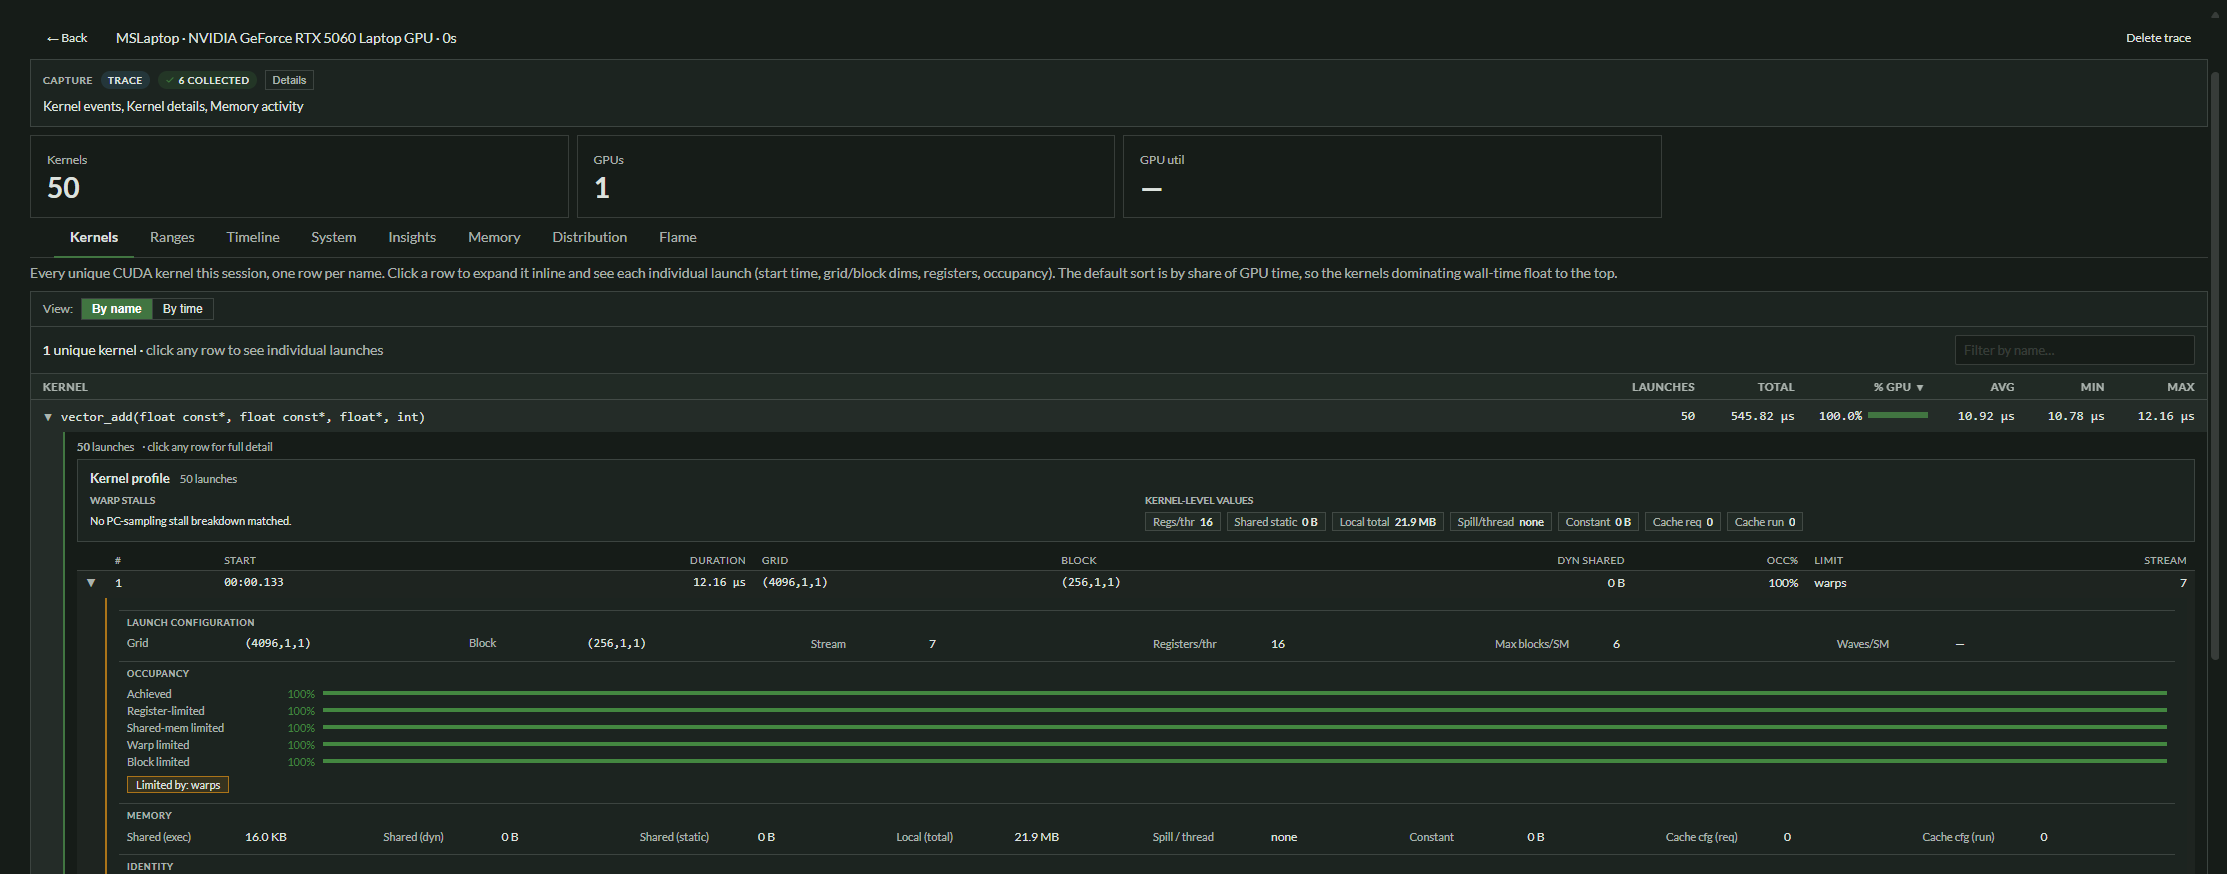Sort by the AVG column header
The image size is (2227, 874).
point(2002,387)
